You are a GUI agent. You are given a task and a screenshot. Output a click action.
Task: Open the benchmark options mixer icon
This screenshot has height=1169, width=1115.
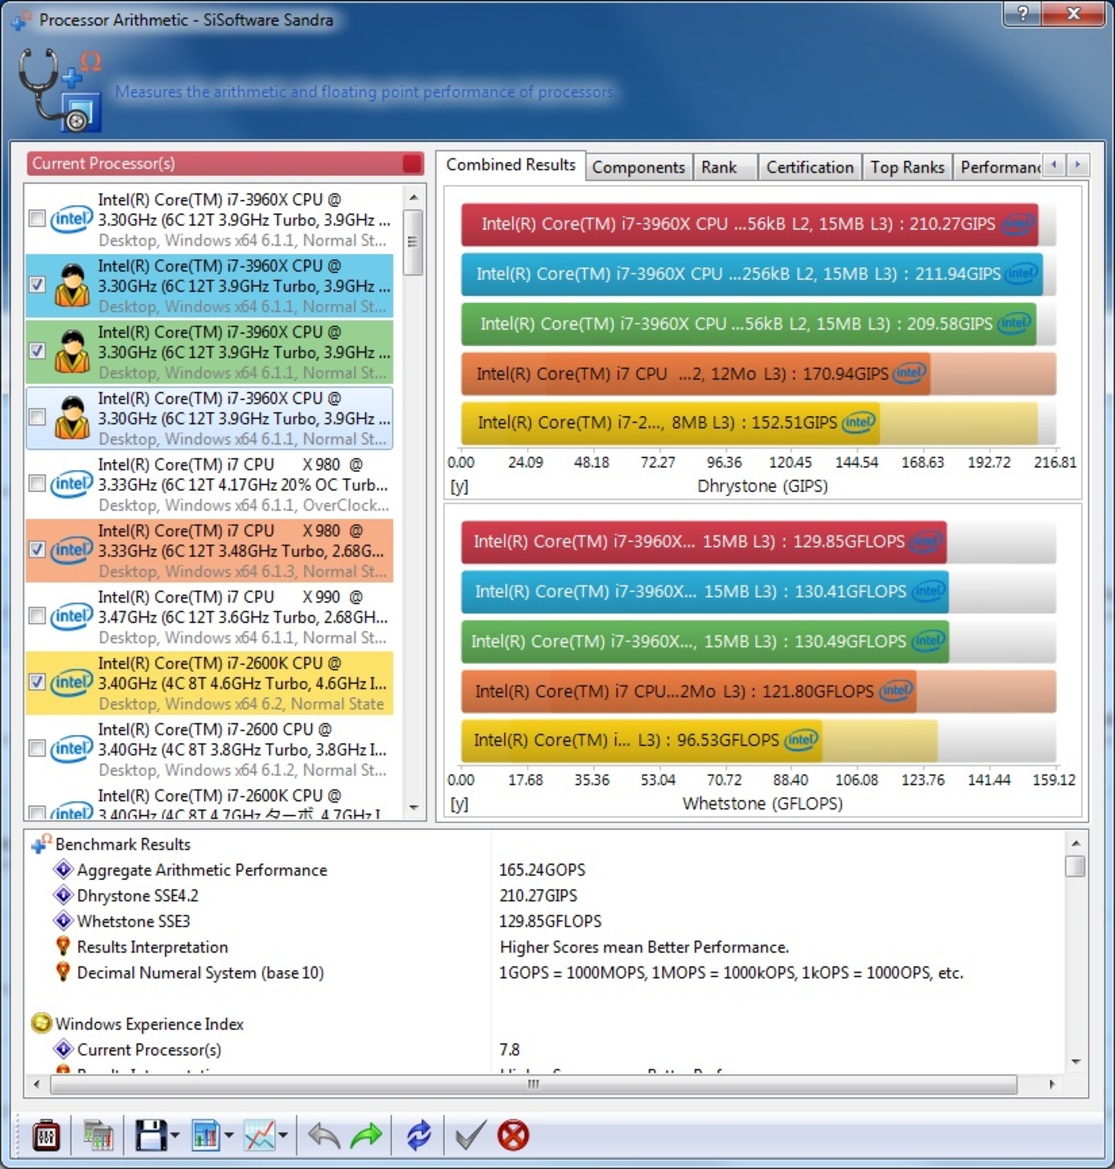[x=46, y=1135]
